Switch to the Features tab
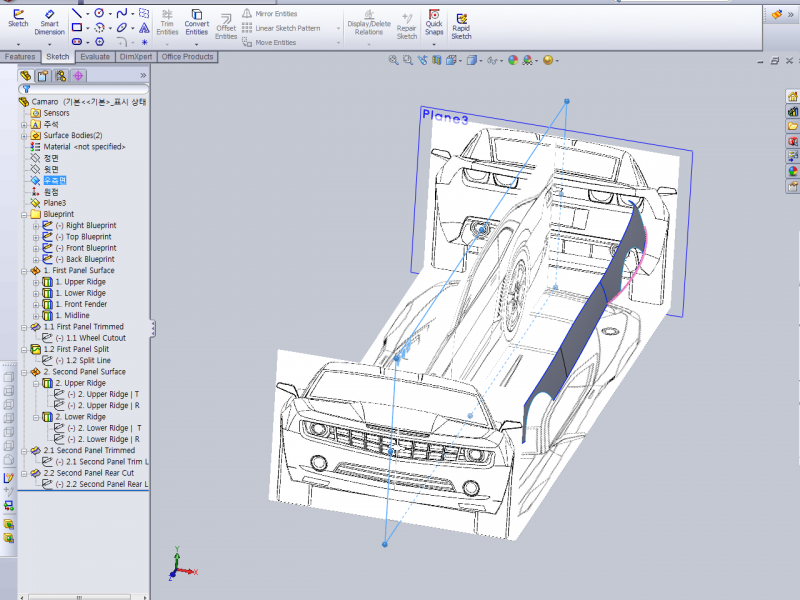 (20, 57)
